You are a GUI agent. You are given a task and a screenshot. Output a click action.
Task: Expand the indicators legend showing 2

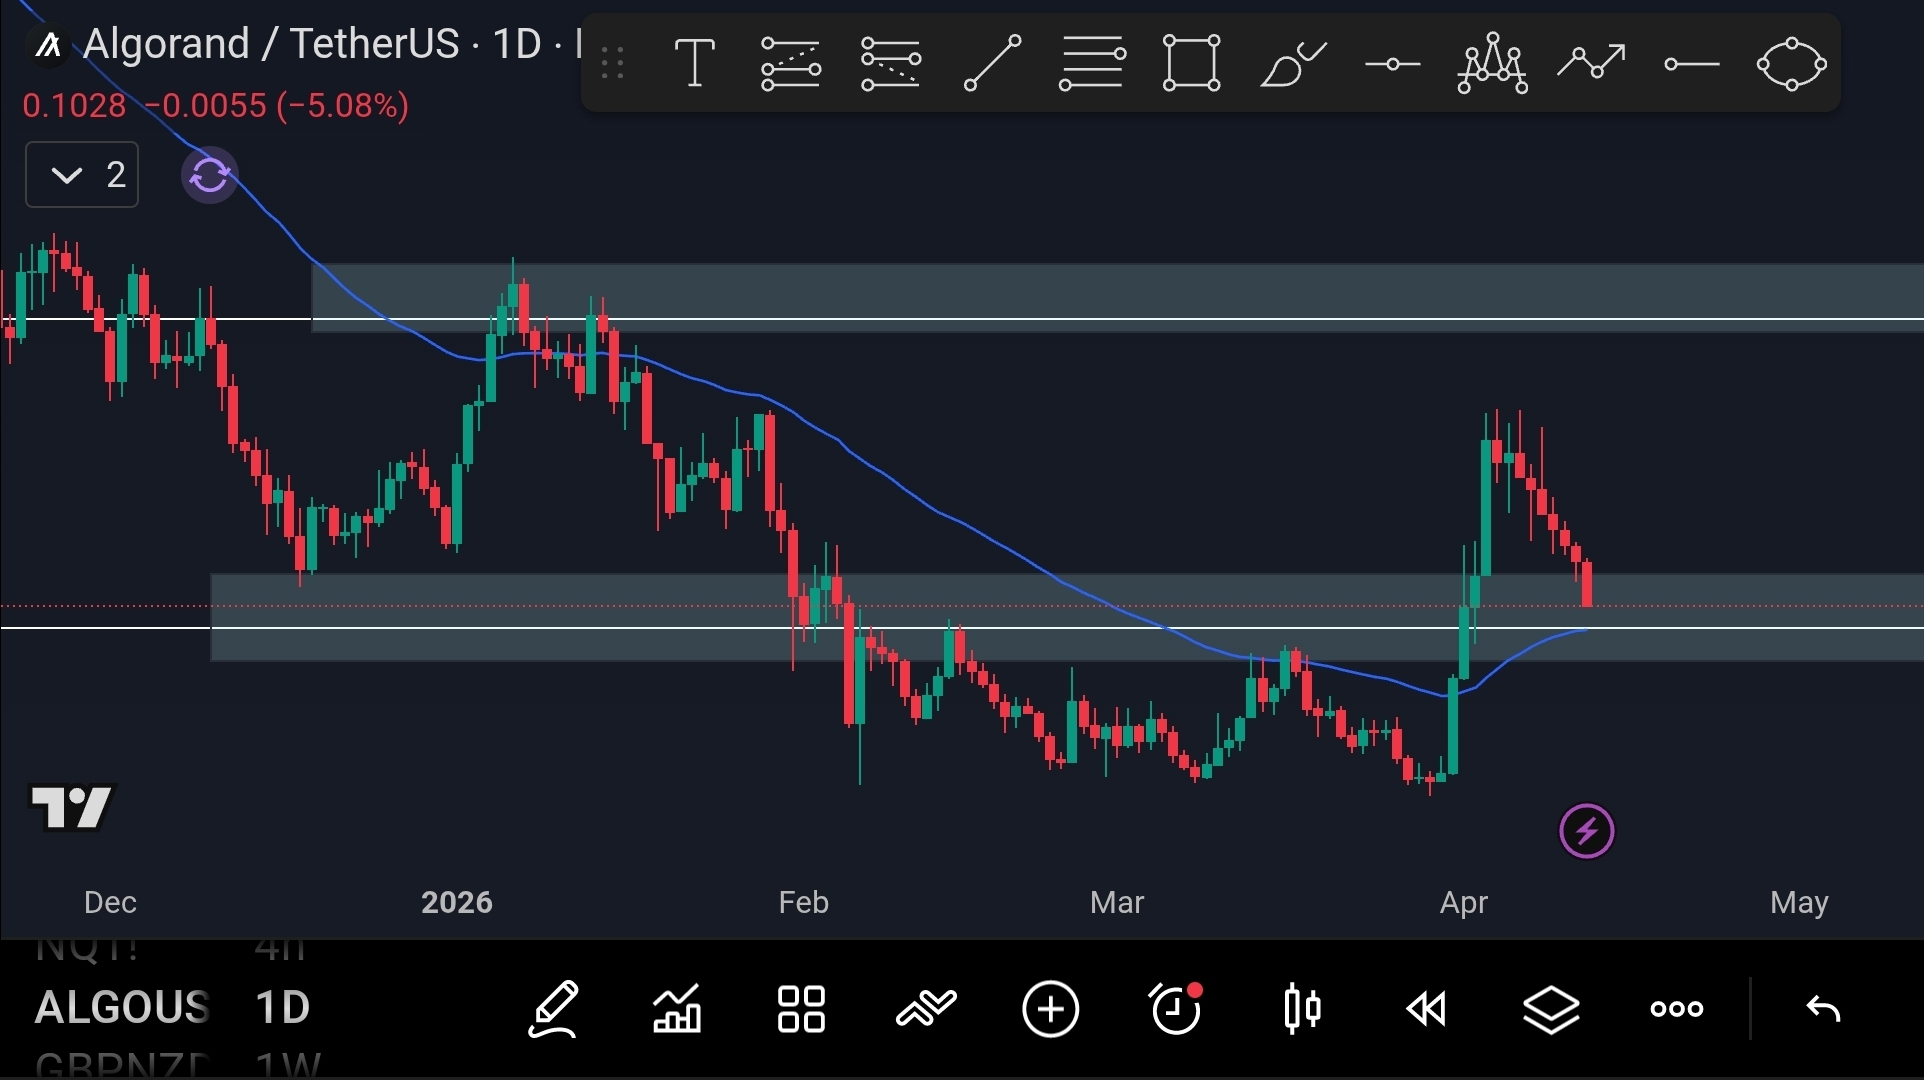(82, 176)
